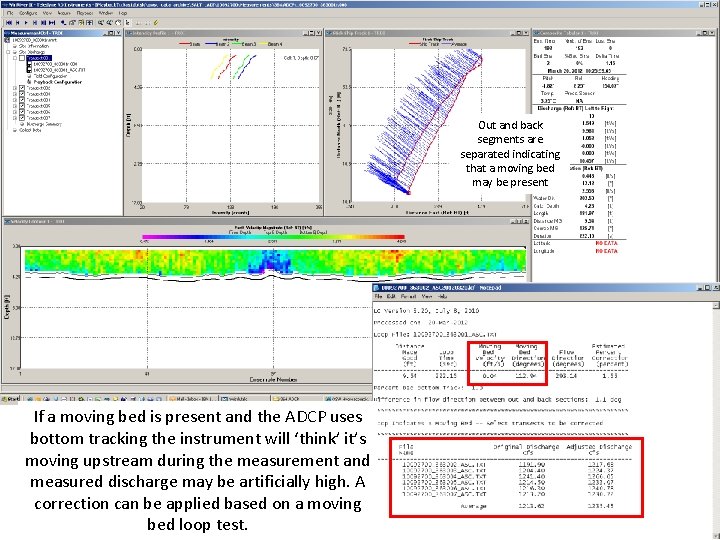This screenshot has width=720, height=540.
Task: Jump to last ensemble in playback toolbar
Action: 52,22
